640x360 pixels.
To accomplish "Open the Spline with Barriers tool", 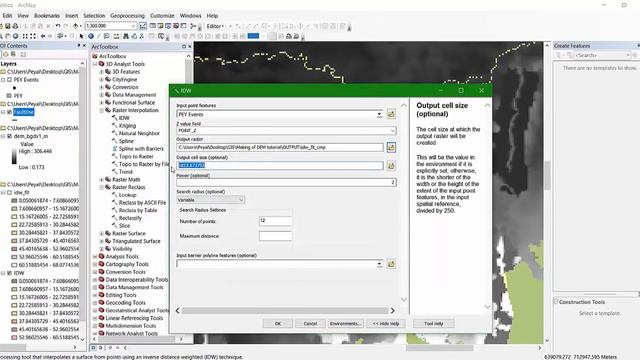I will (x=141, y=149).
